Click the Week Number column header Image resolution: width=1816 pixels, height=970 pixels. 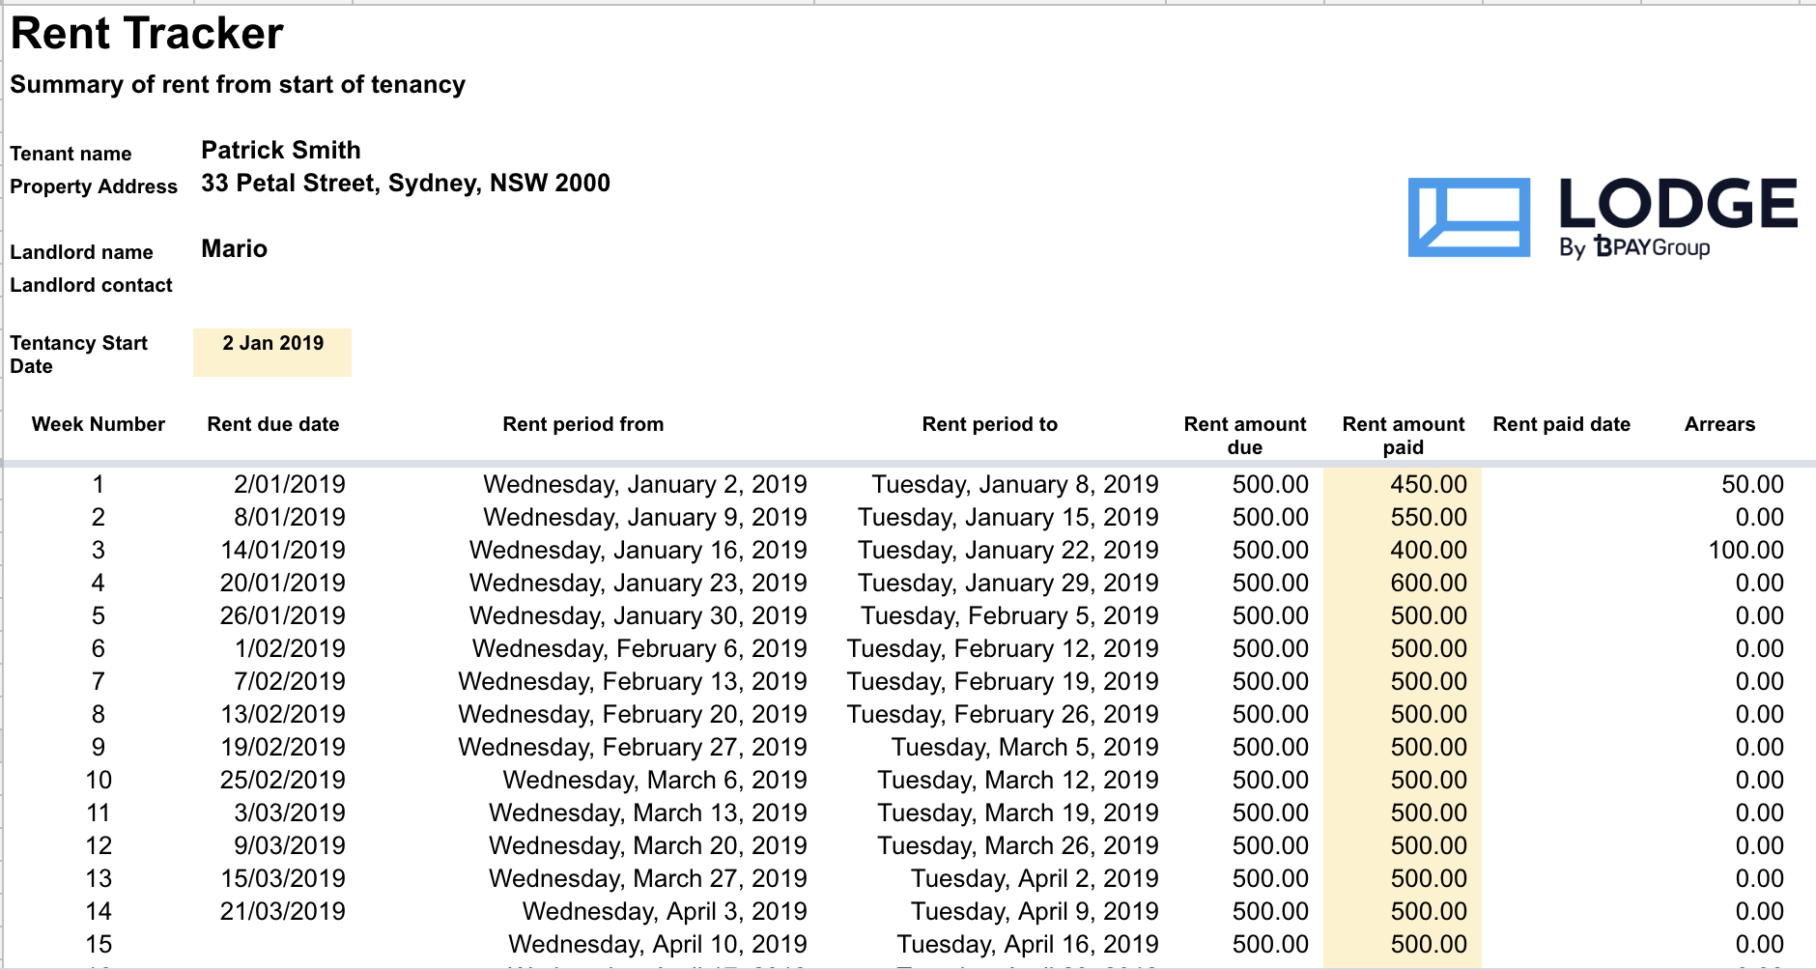(98, 424)
